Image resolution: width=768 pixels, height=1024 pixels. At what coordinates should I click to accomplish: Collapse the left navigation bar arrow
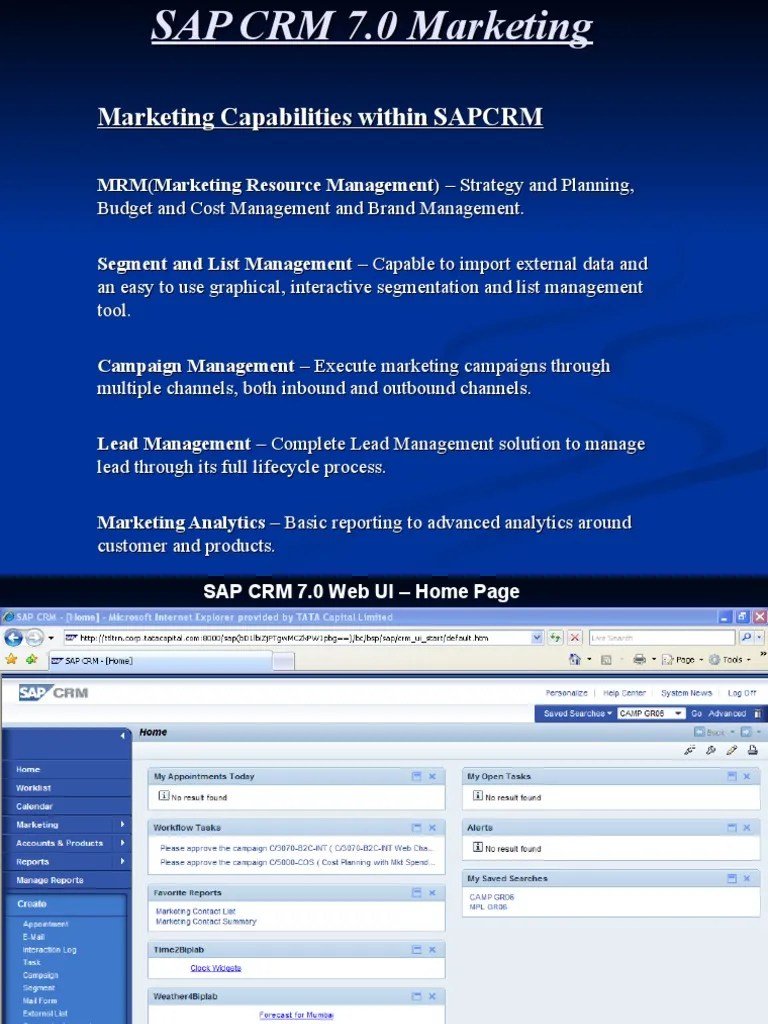click(x=122, y=736)
